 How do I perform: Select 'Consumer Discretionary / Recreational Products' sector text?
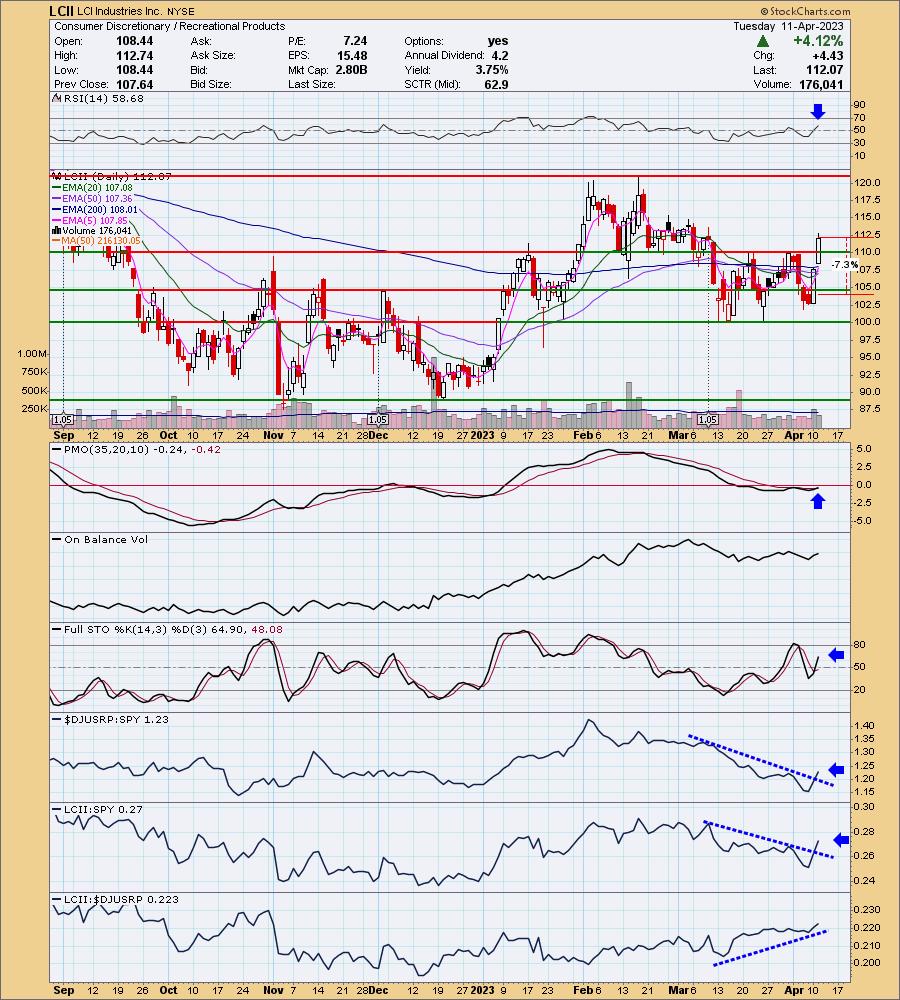point(170,26)
